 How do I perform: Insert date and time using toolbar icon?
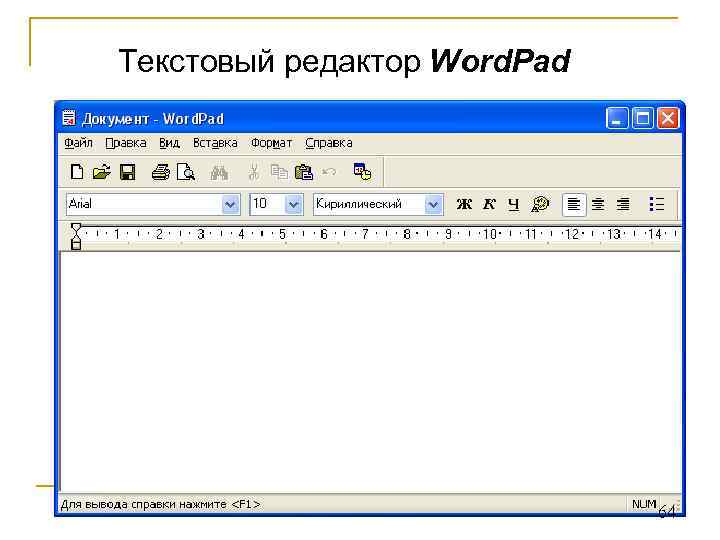362,172
